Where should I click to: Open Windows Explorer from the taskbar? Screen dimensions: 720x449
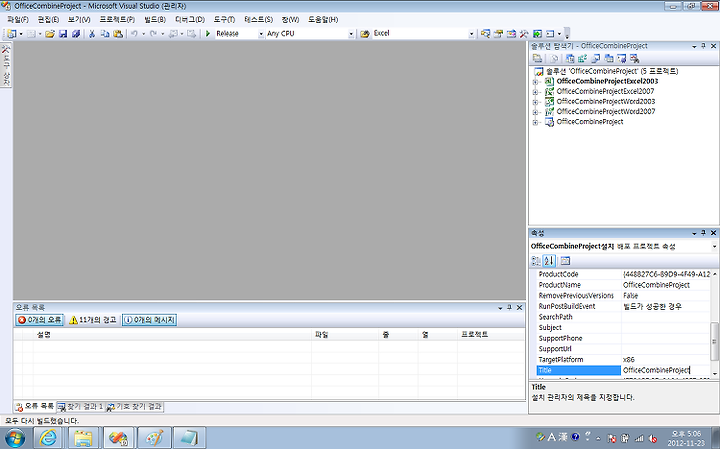[x=83, y=438]
